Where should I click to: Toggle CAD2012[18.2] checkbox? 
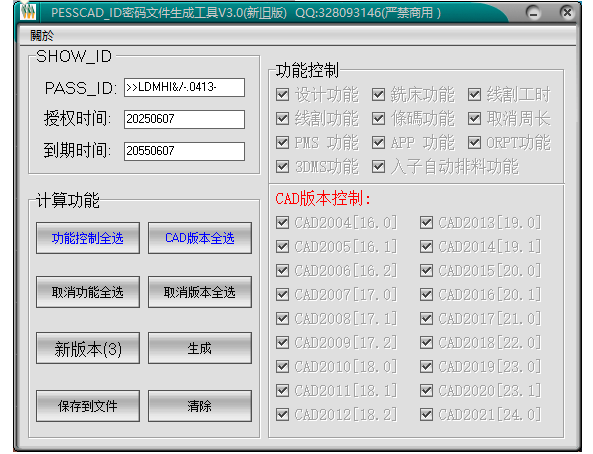[283, 414]
